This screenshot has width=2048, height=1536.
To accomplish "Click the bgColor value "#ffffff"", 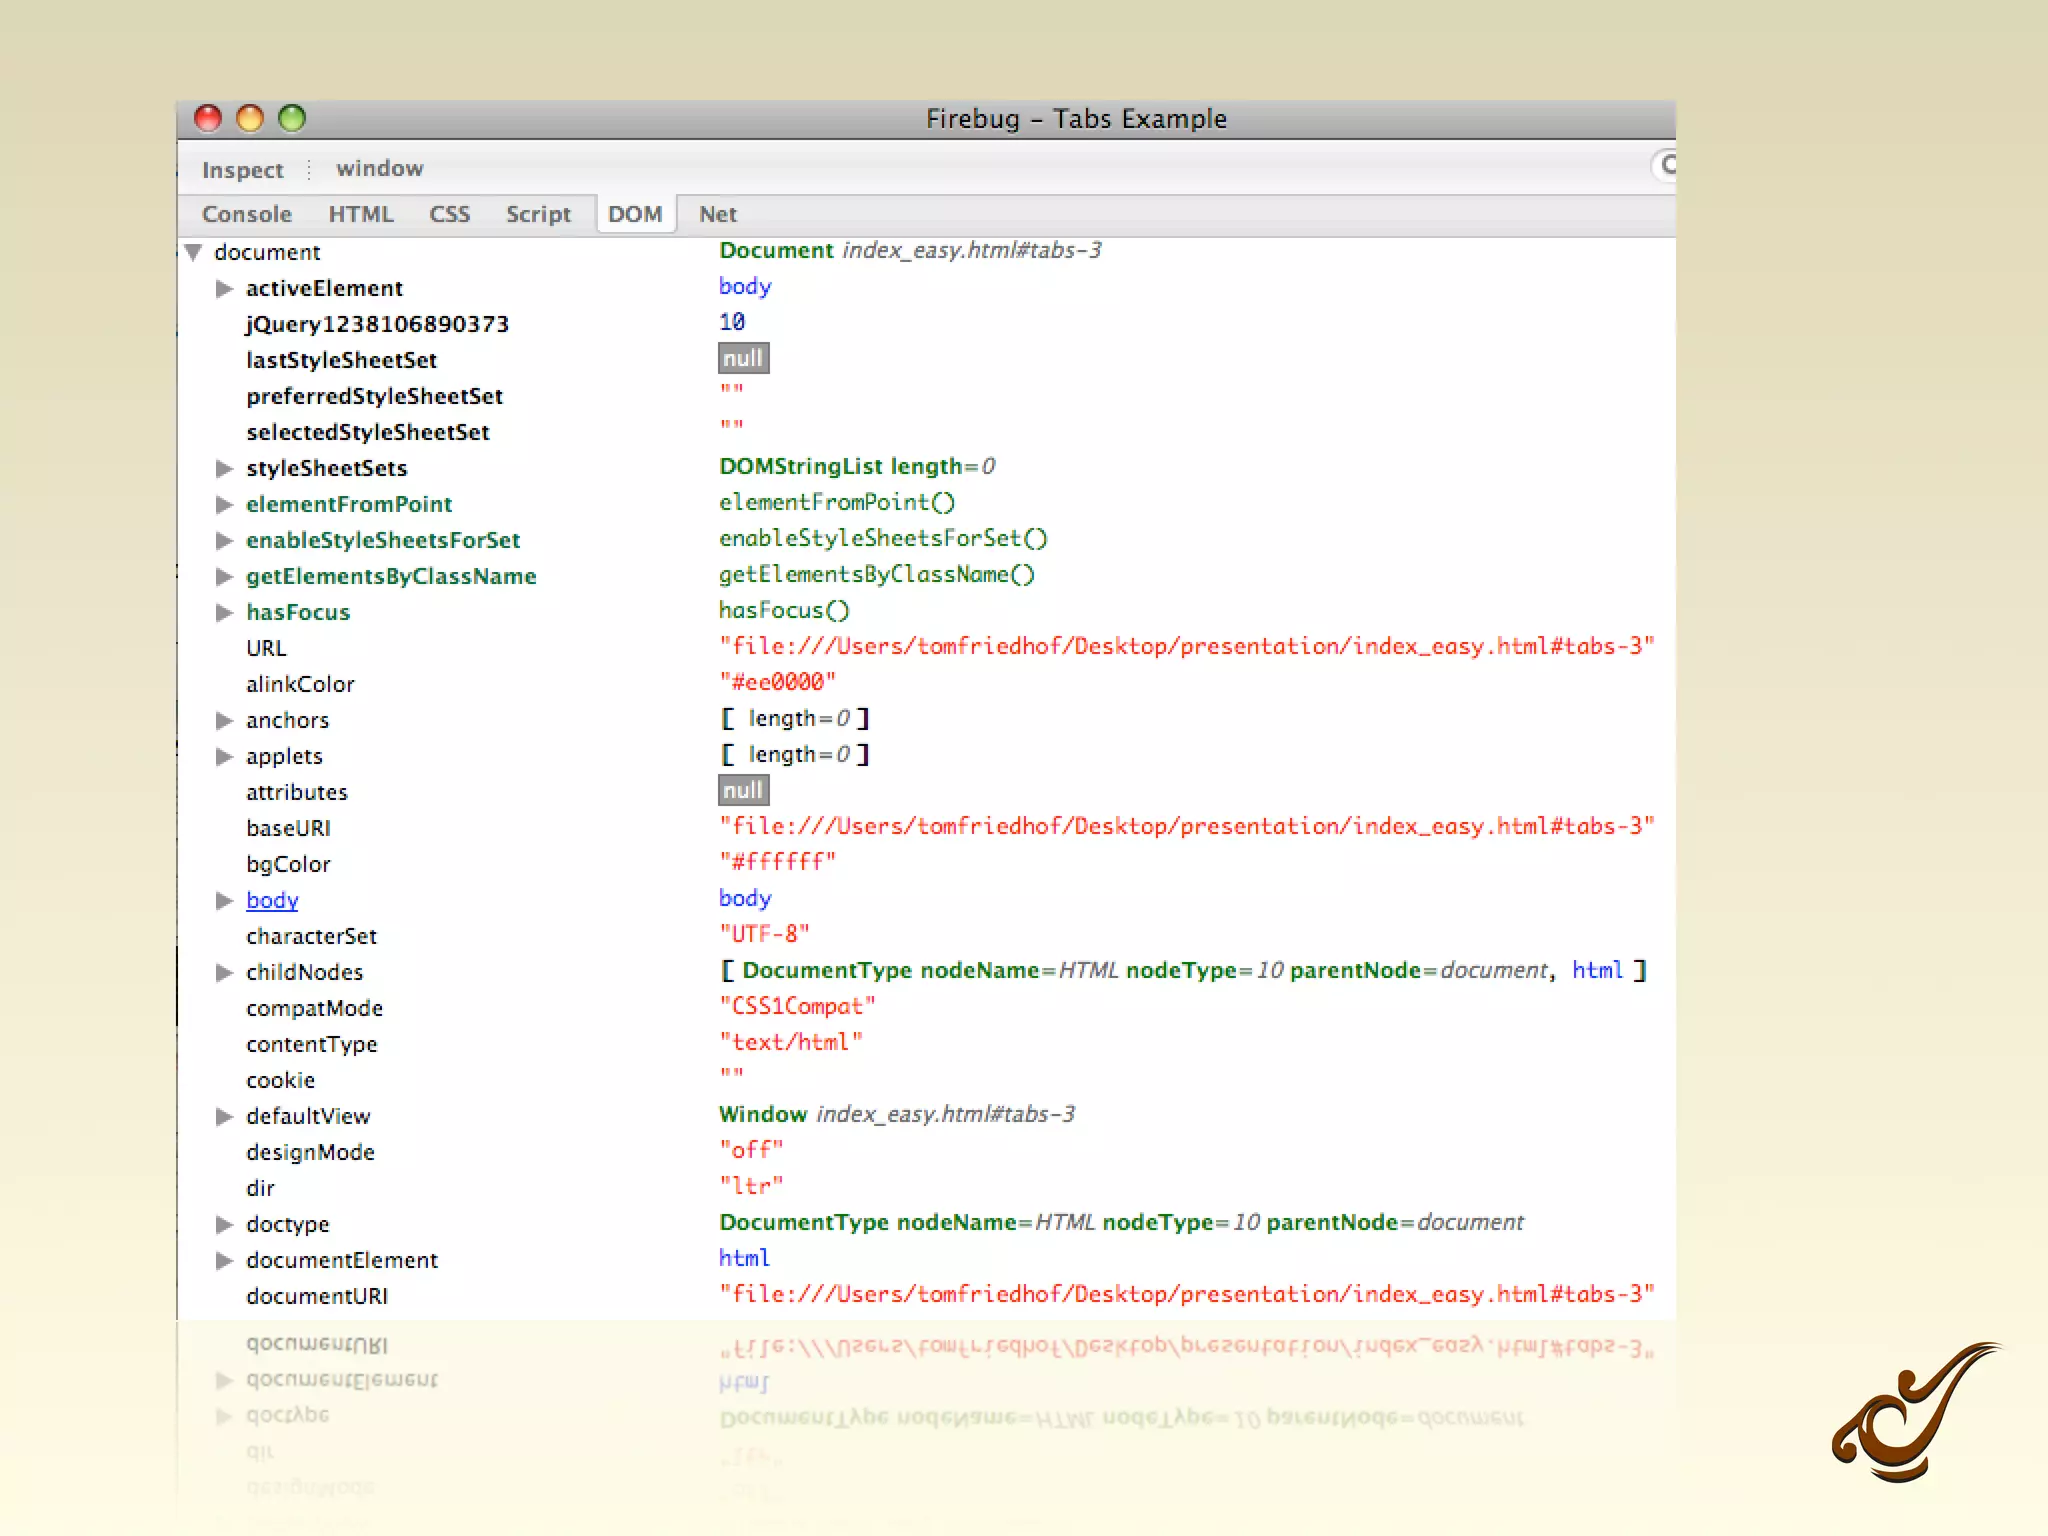I will coord(778,862).
